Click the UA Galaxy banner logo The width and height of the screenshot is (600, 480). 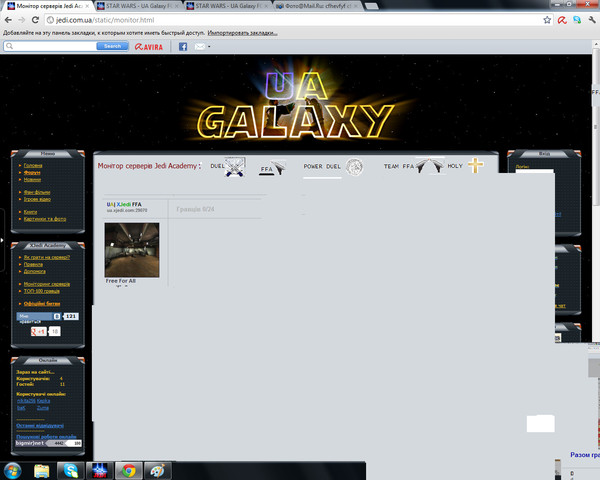pos(295,104)
